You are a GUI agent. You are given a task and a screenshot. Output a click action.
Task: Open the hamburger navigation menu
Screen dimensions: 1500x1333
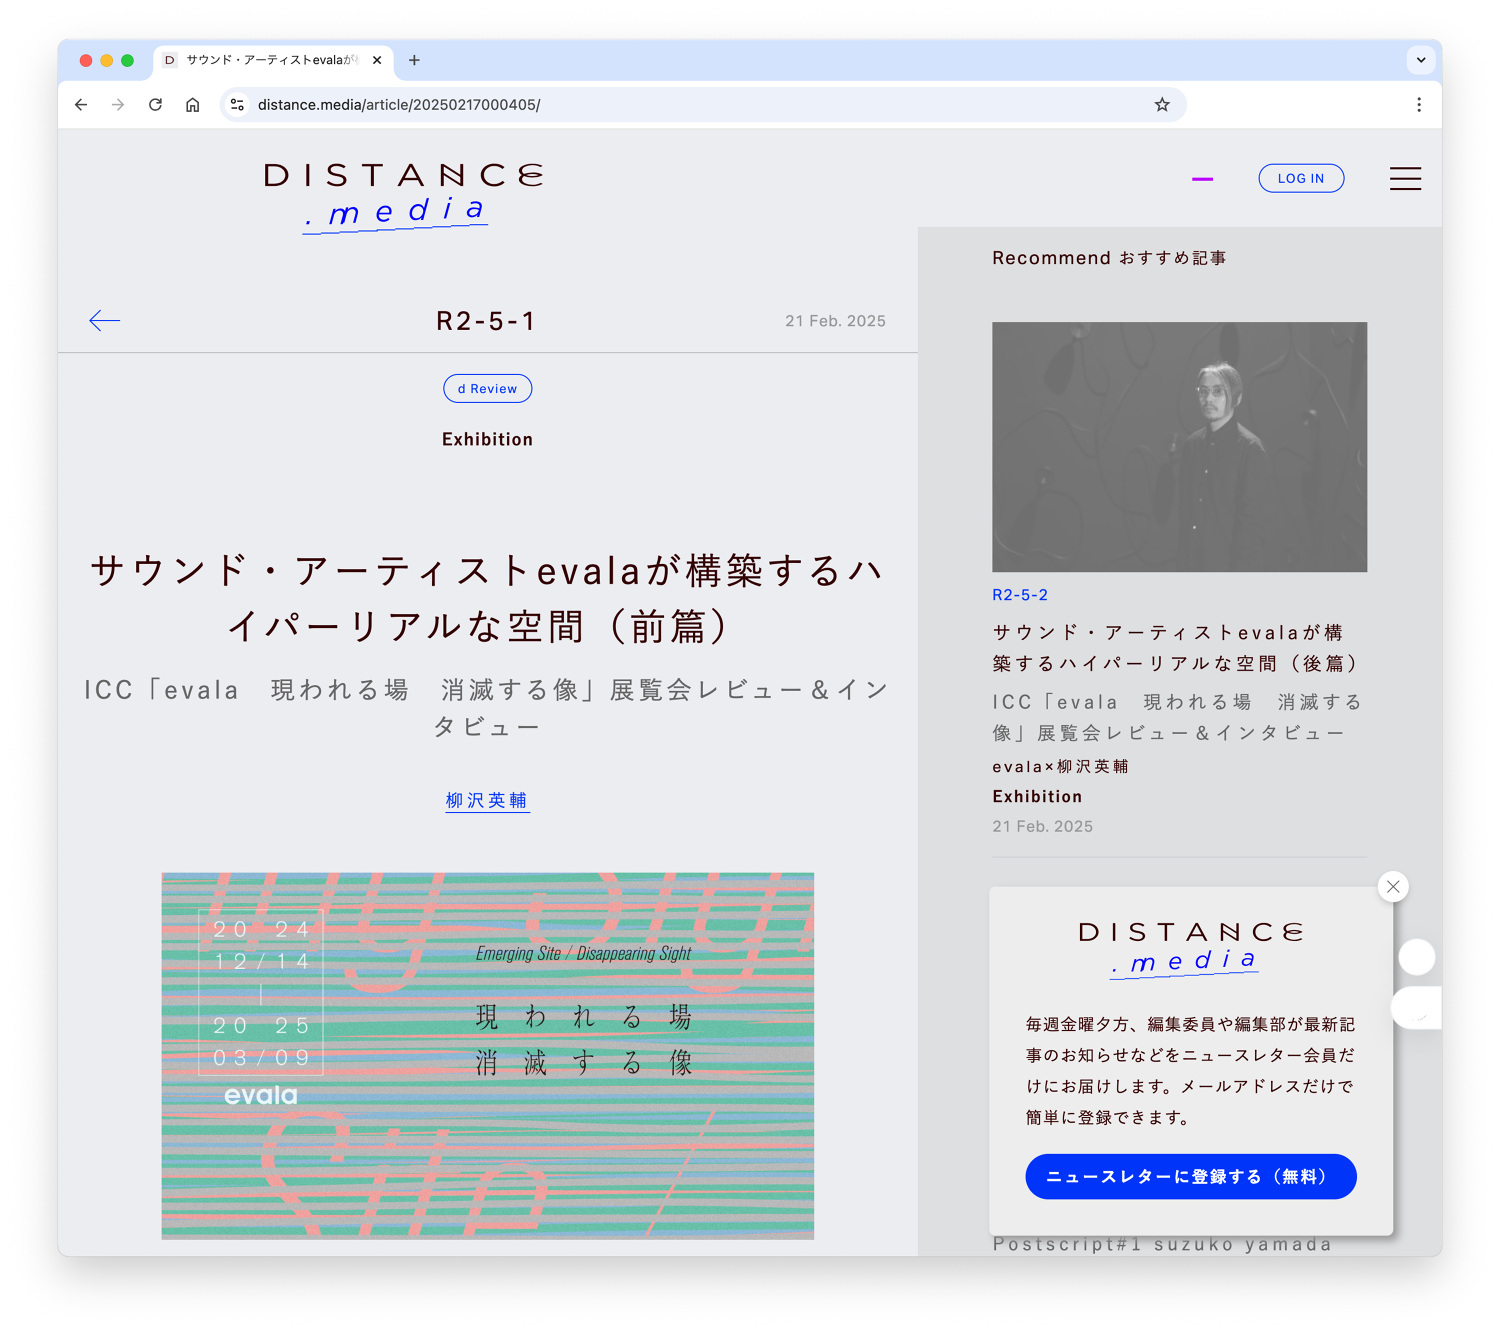click(x=1405, y=178)
